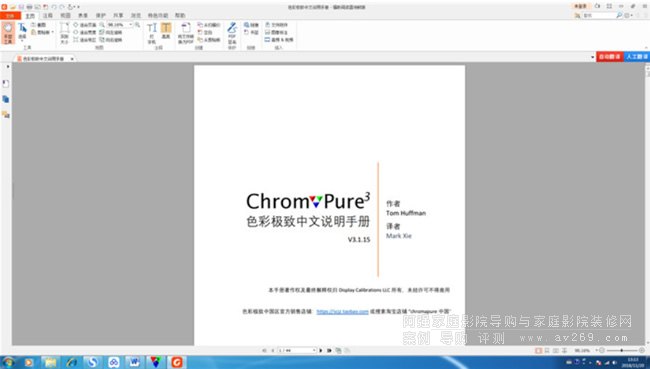Open the bookmarks panel in the left sidebar
The image size is (650, 369).
(x=6, y=84)
